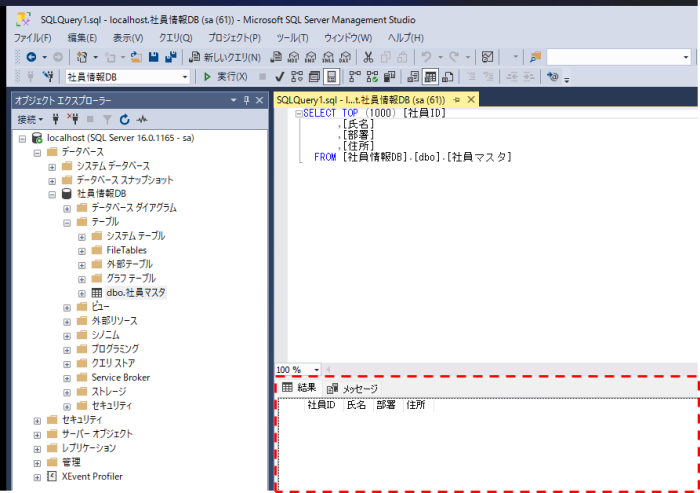This screenshot has width=700, height=493.
Task: Run the query with 実行(X)
Action: coord(225,77)
